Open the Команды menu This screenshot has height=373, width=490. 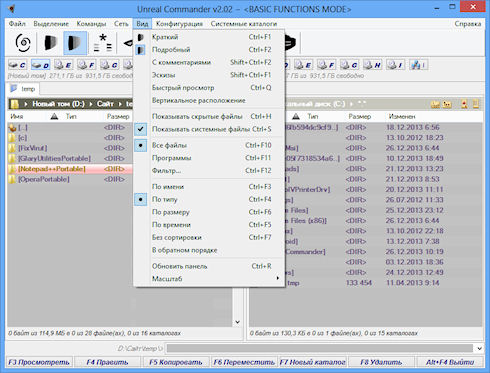(91, 24)
